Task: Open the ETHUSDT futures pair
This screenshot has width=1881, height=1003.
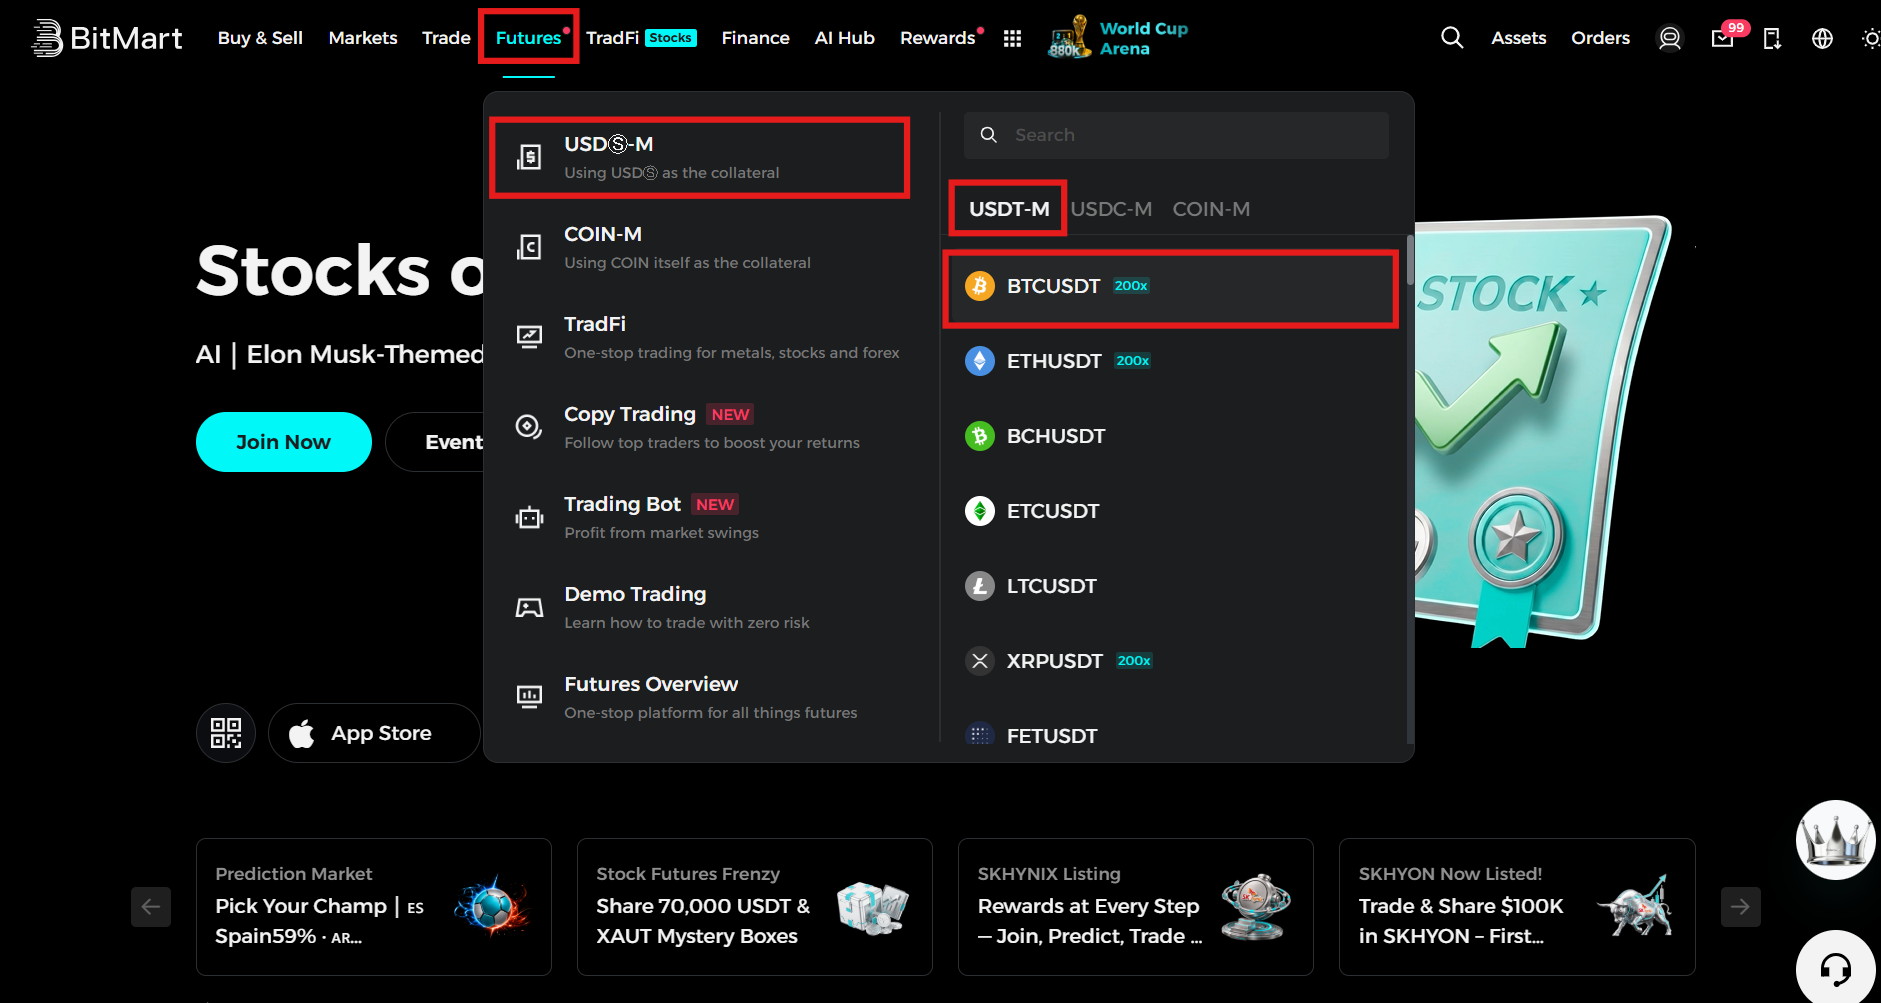Action: [x=1171, y=361]
